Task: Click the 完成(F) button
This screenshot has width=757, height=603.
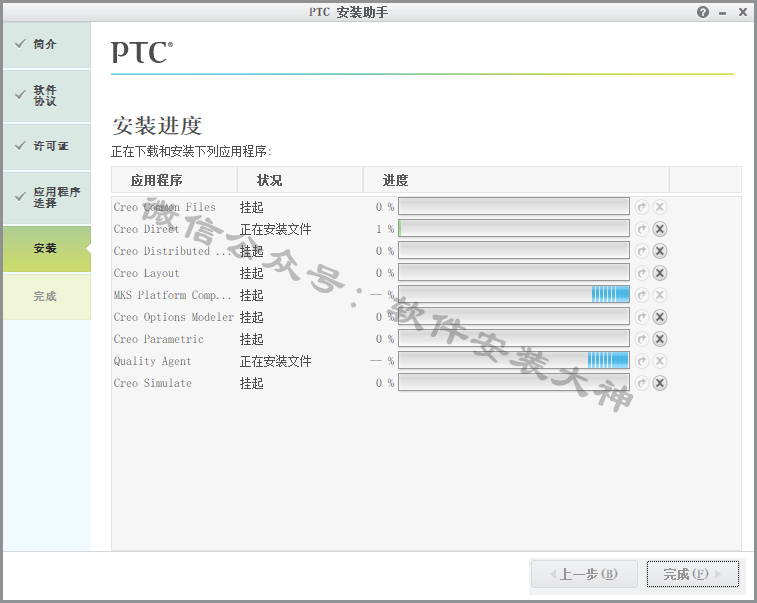Action: (x=693, y=574)
